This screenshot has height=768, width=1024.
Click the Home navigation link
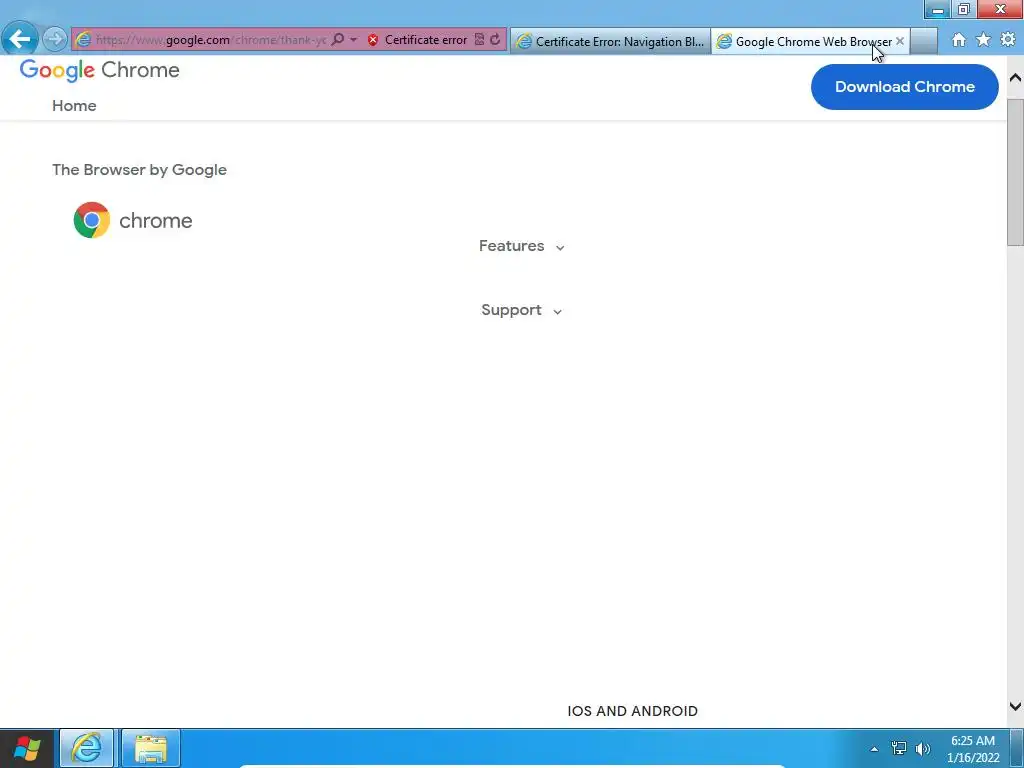[x=74, y=106]
